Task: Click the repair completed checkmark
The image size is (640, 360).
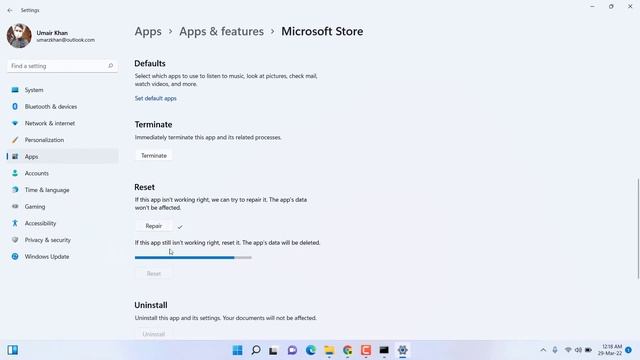Action: pyautogui.click(x=180, y=227)
